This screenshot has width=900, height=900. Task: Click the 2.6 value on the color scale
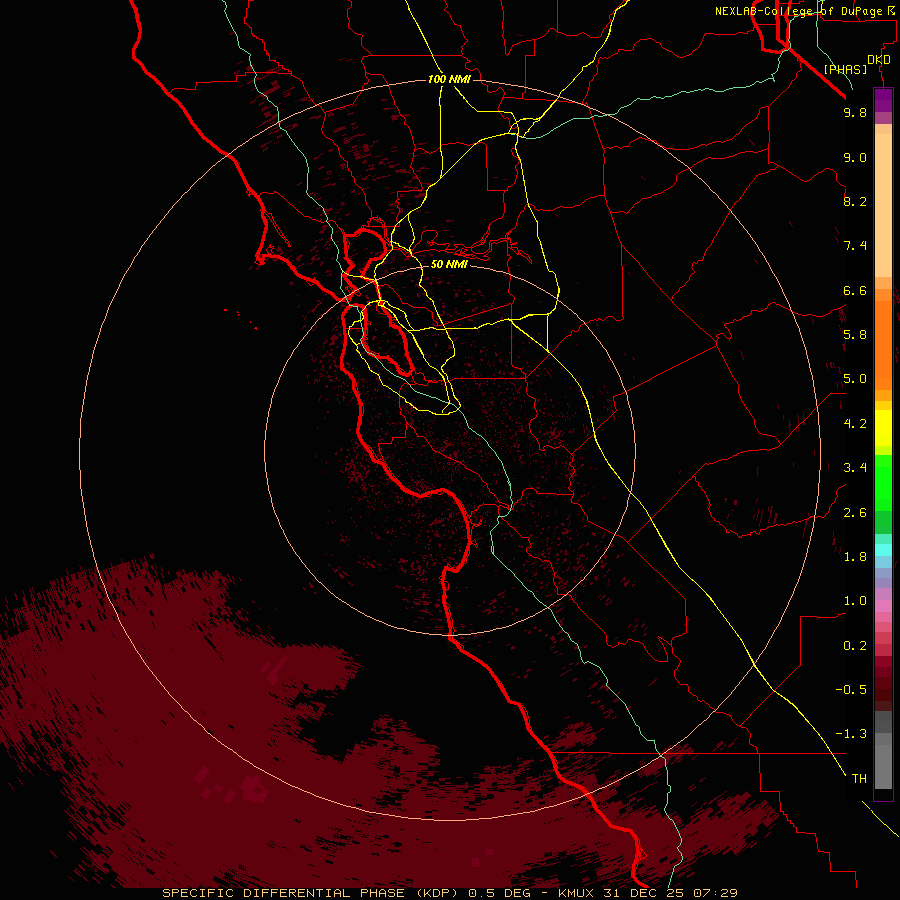point(855,513)
